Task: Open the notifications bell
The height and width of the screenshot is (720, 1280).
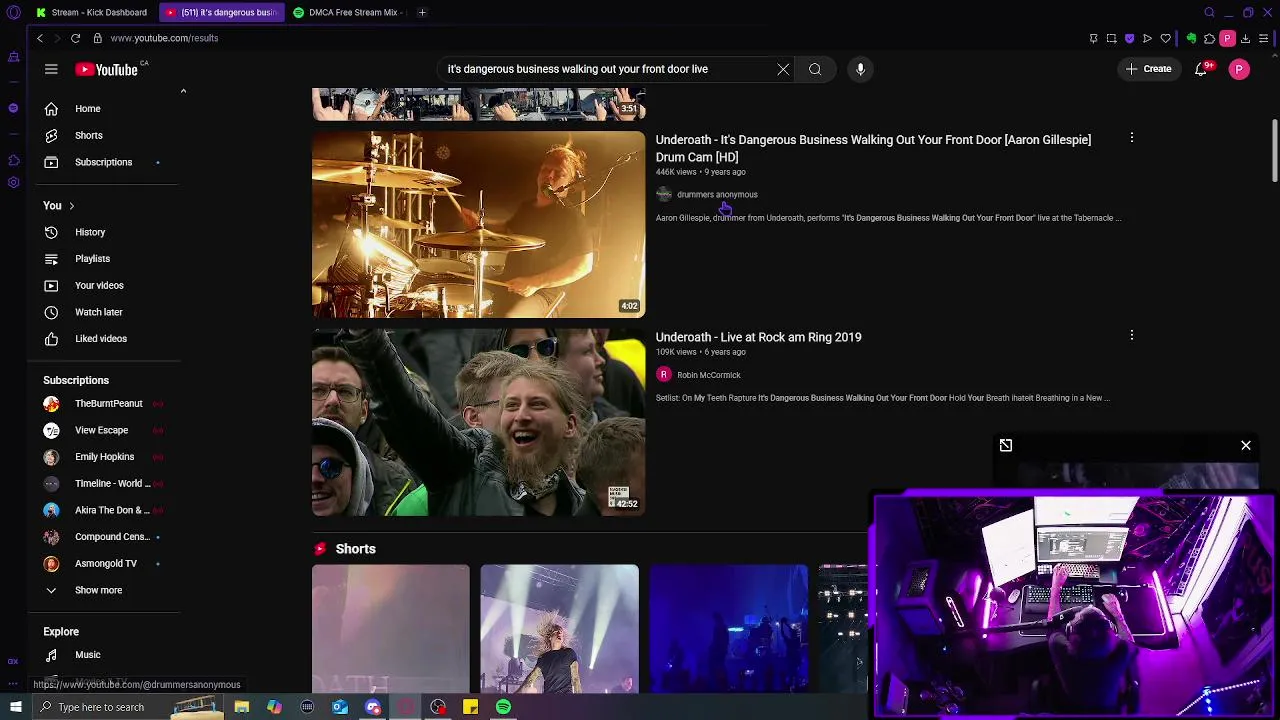Action: [x=1201, y=69]
